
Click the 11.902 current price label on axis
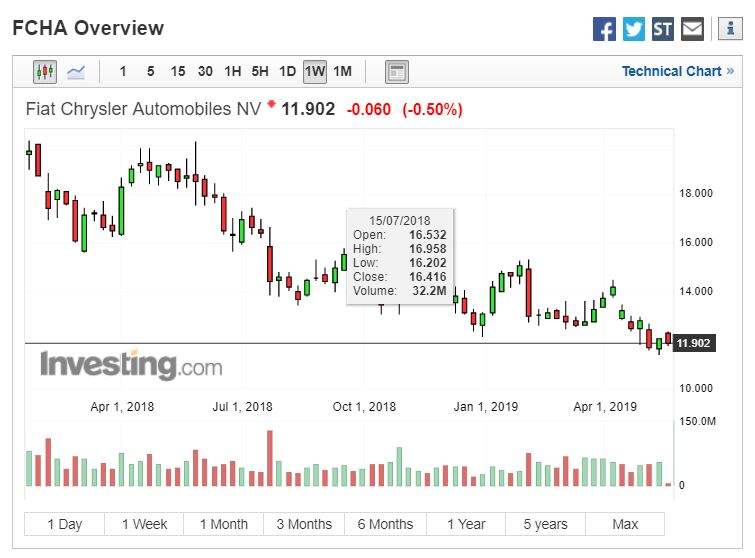693,343
